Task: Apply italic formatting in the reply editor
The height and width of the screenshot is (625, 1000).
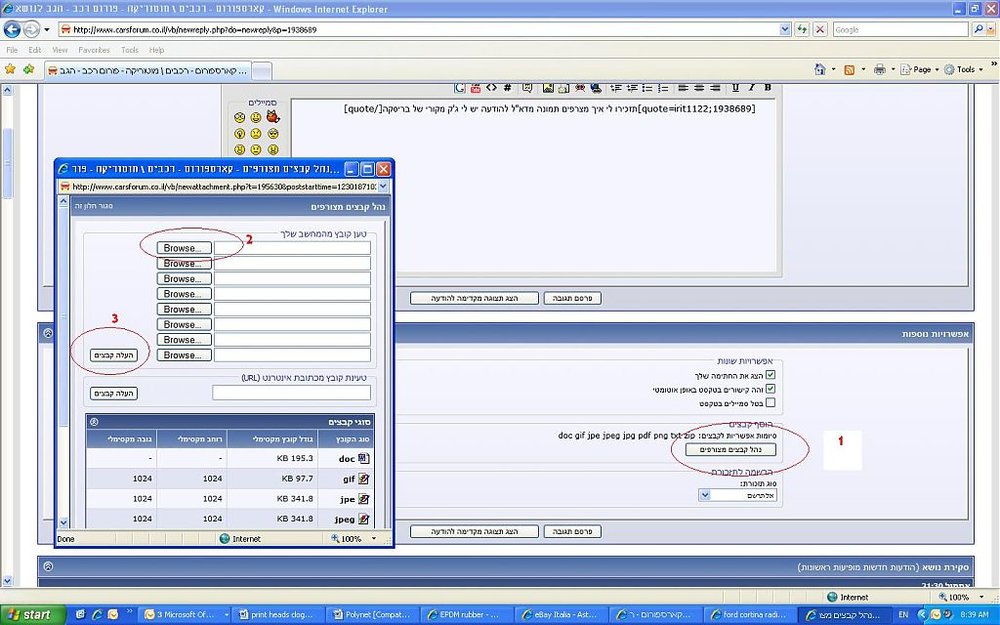Action: click(751, 88)
